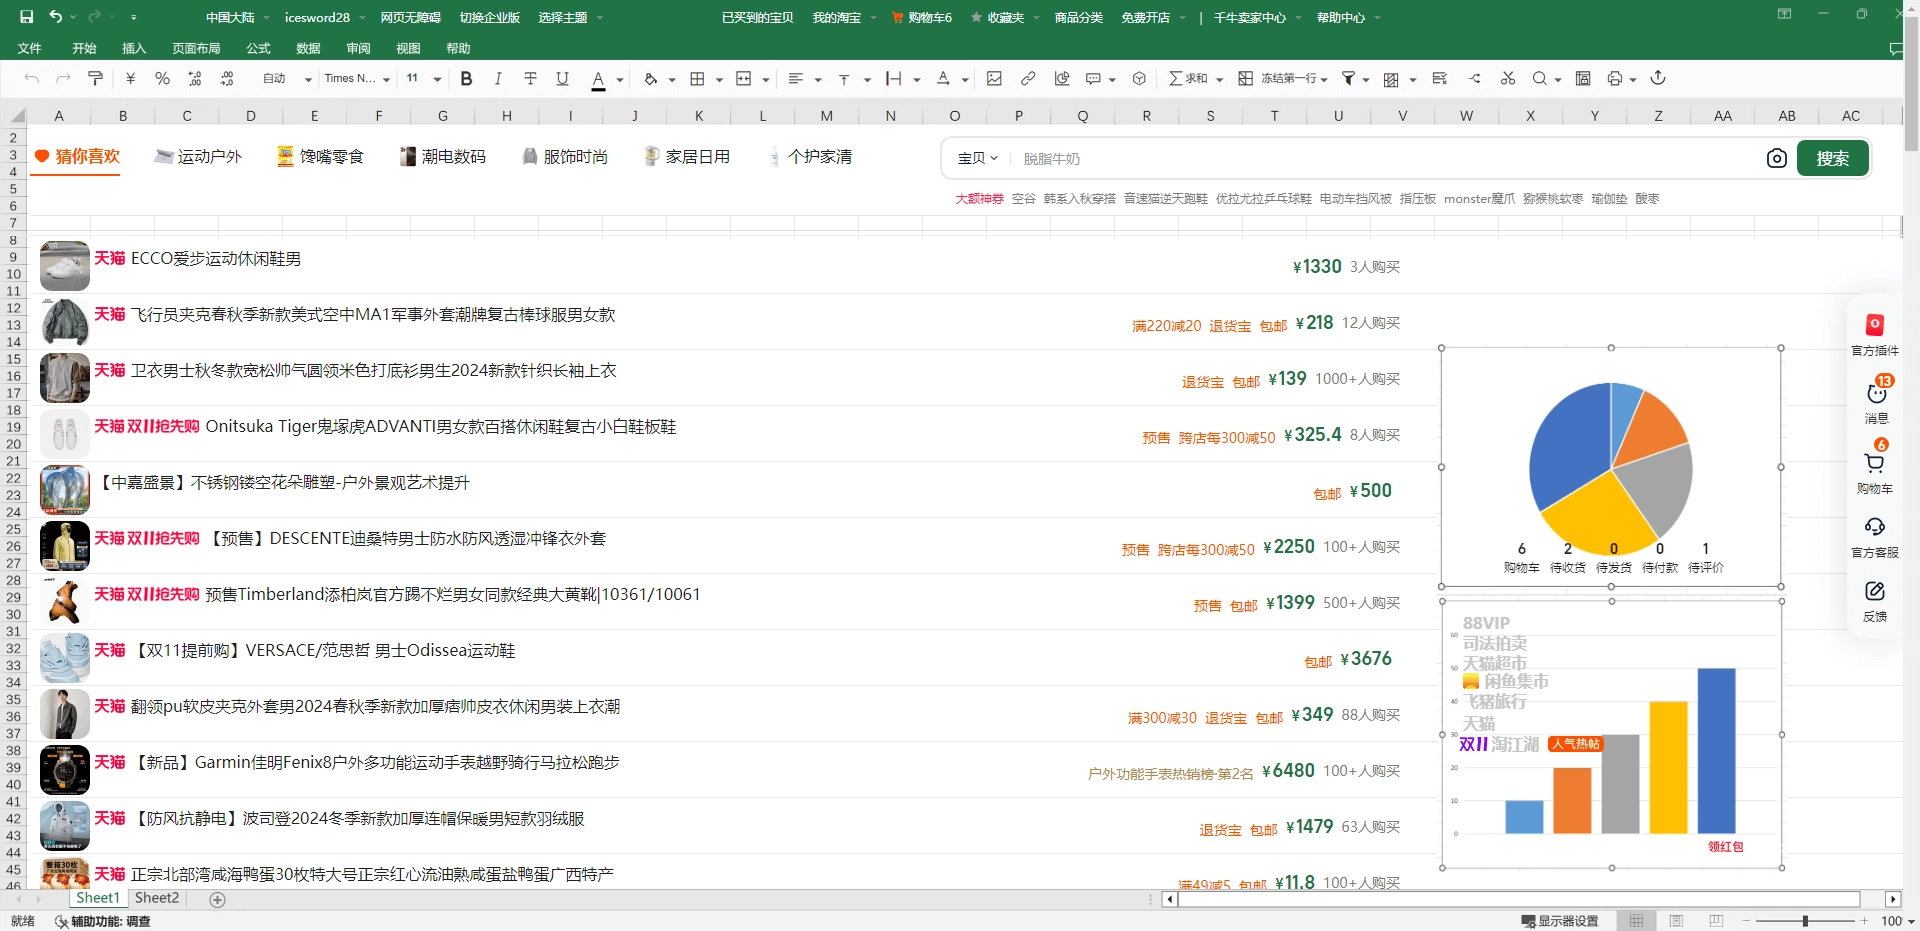Insert hyperlink icon in toolbar
Image resolution: width=1920 pixels, height=931 pixels.
[1028, 79]
